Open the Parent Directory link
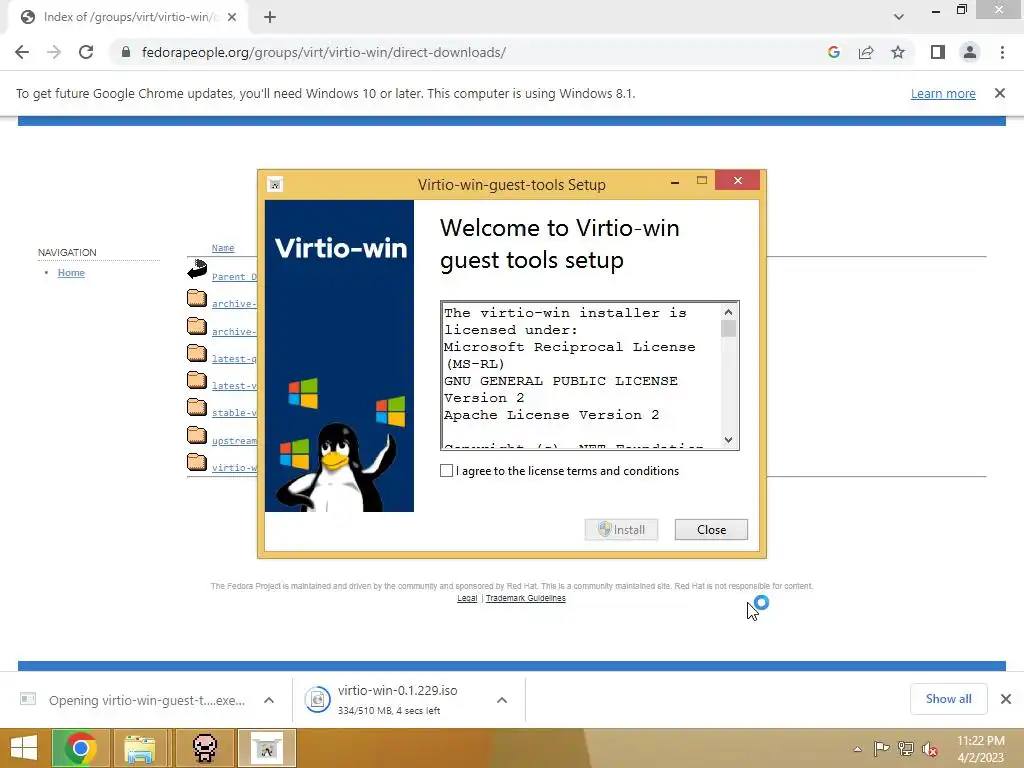 pyautogui.click(x=234, y=276)
